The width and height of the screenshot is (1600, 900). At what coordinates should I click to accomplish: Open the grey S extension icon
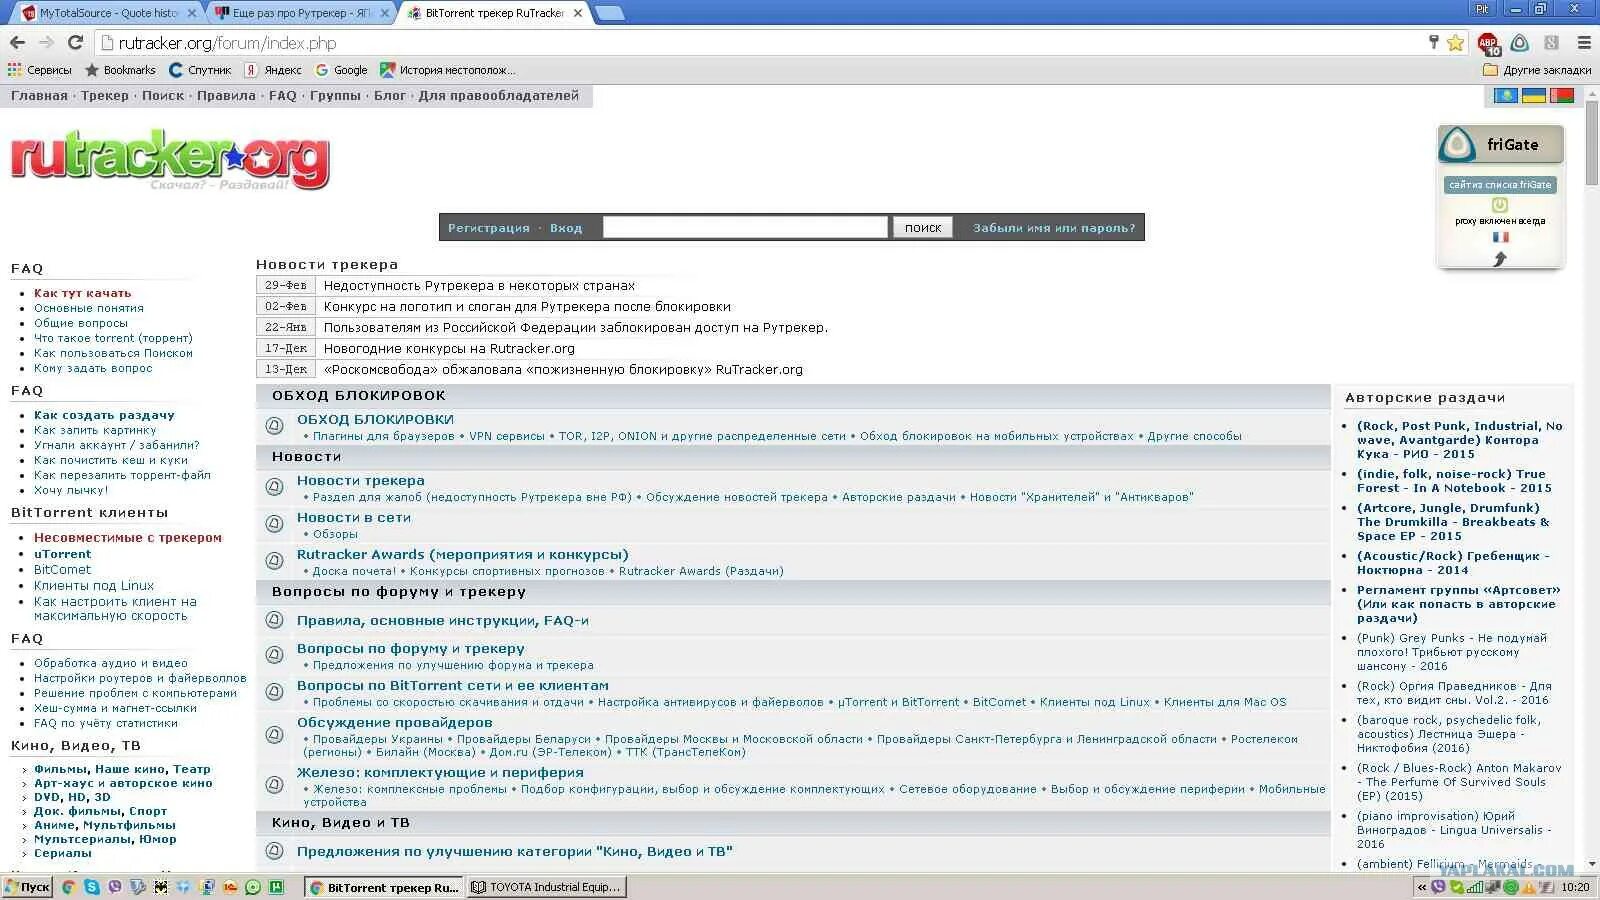(1551, 43)
